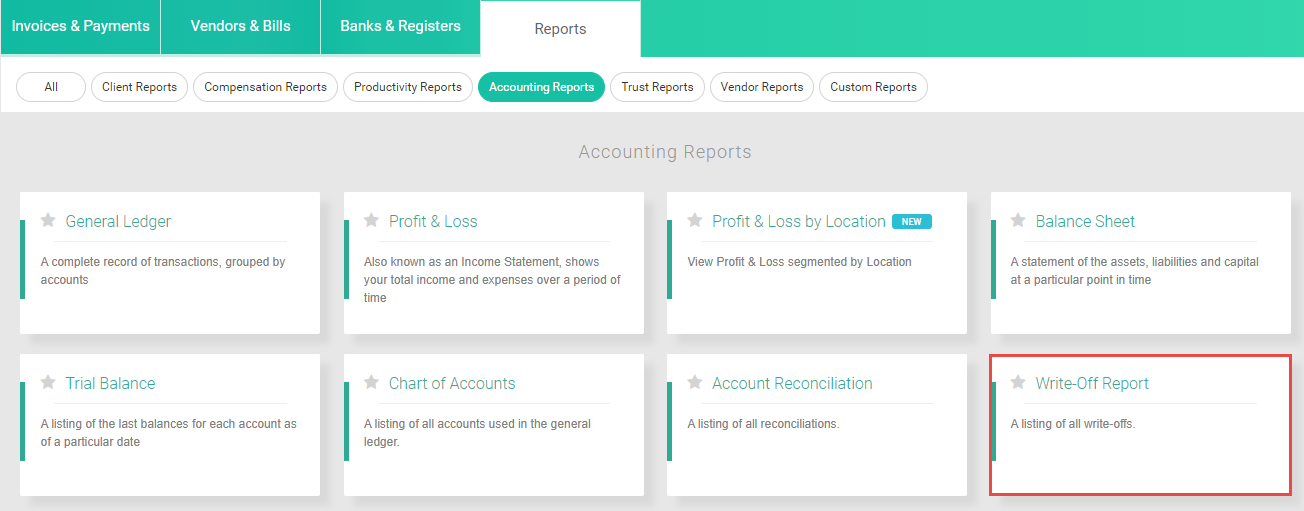Image resolution: width=1304 pixels, height=511 pixels.
Task: Favorite the Trial Balance report star
Action: coord(48,382)
